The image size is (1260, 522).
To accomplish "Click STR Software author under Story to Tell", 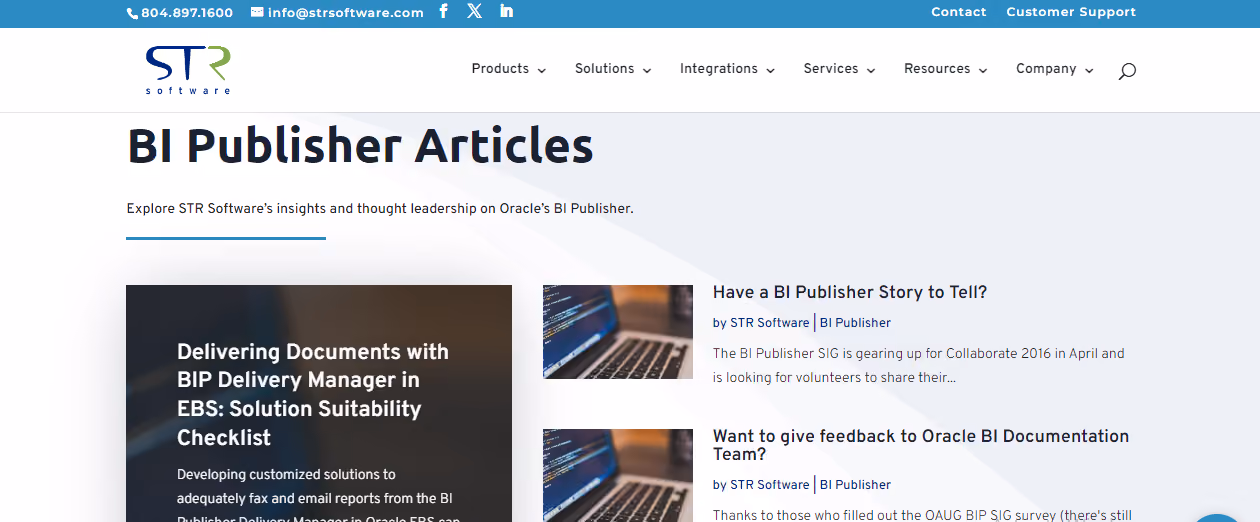I will pos(769,323).
